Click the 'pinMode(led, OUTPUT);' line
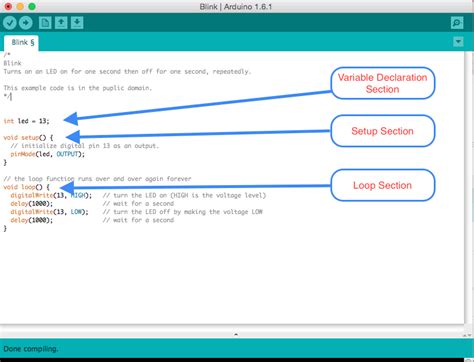The height and width of the screenshot is (362, 474). 48,154
